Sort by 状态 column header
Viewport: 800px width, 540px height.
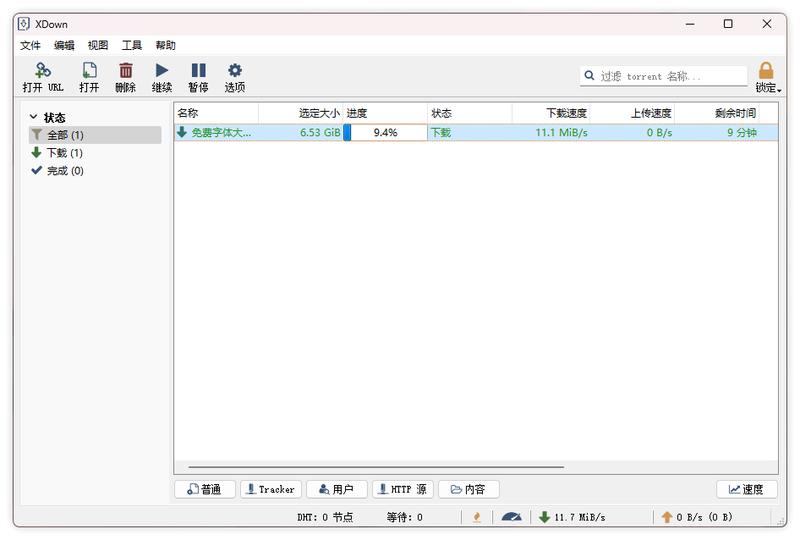pos(469,113)
